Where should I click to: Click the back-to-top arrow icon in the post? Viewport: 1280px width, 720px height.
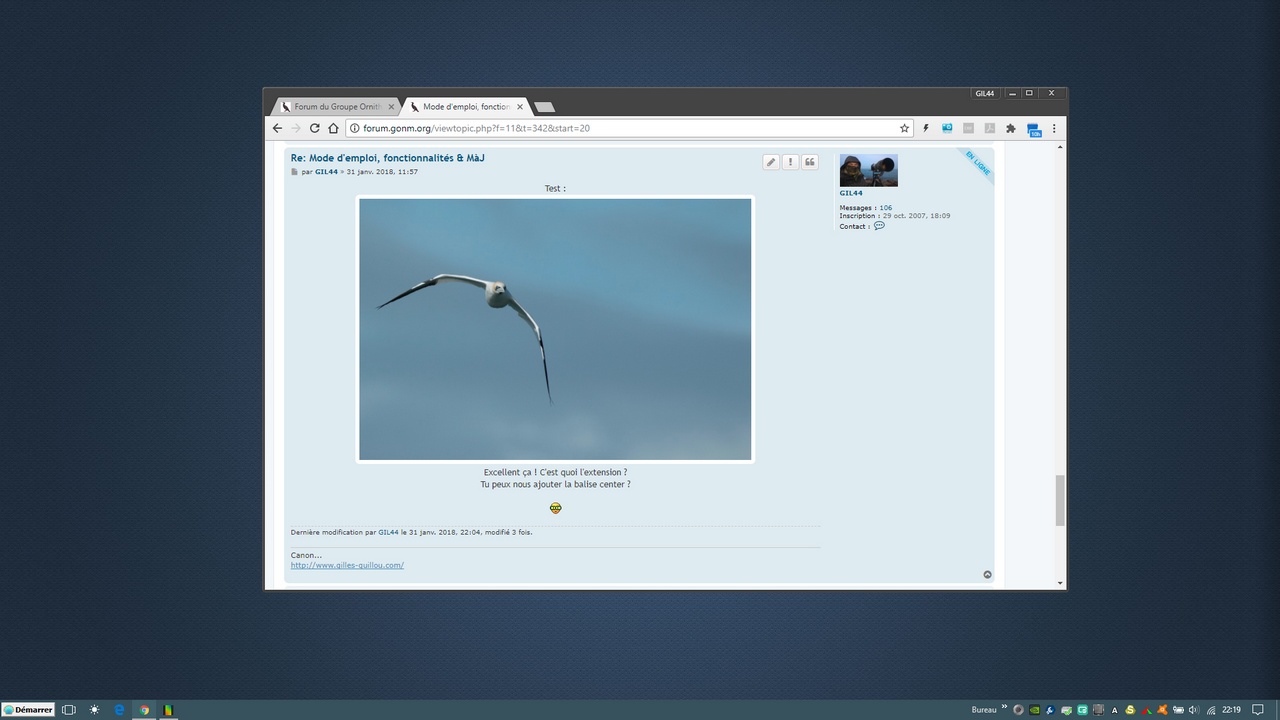tap(987, 574)
